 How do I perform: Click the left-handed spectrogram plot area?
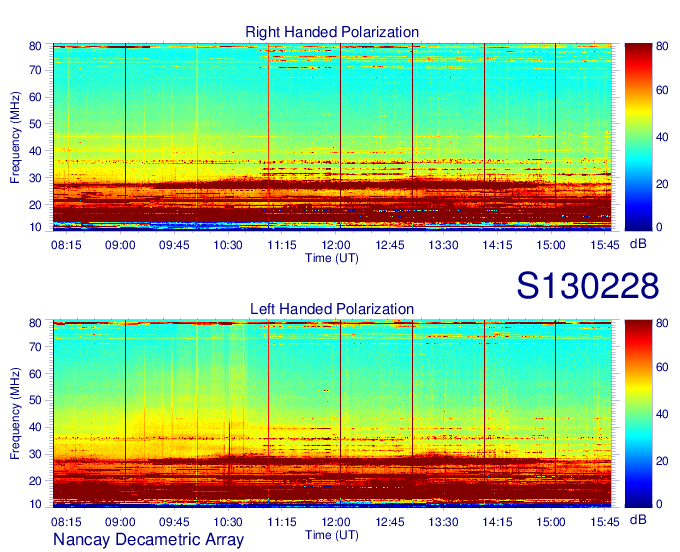coord(332,414)
